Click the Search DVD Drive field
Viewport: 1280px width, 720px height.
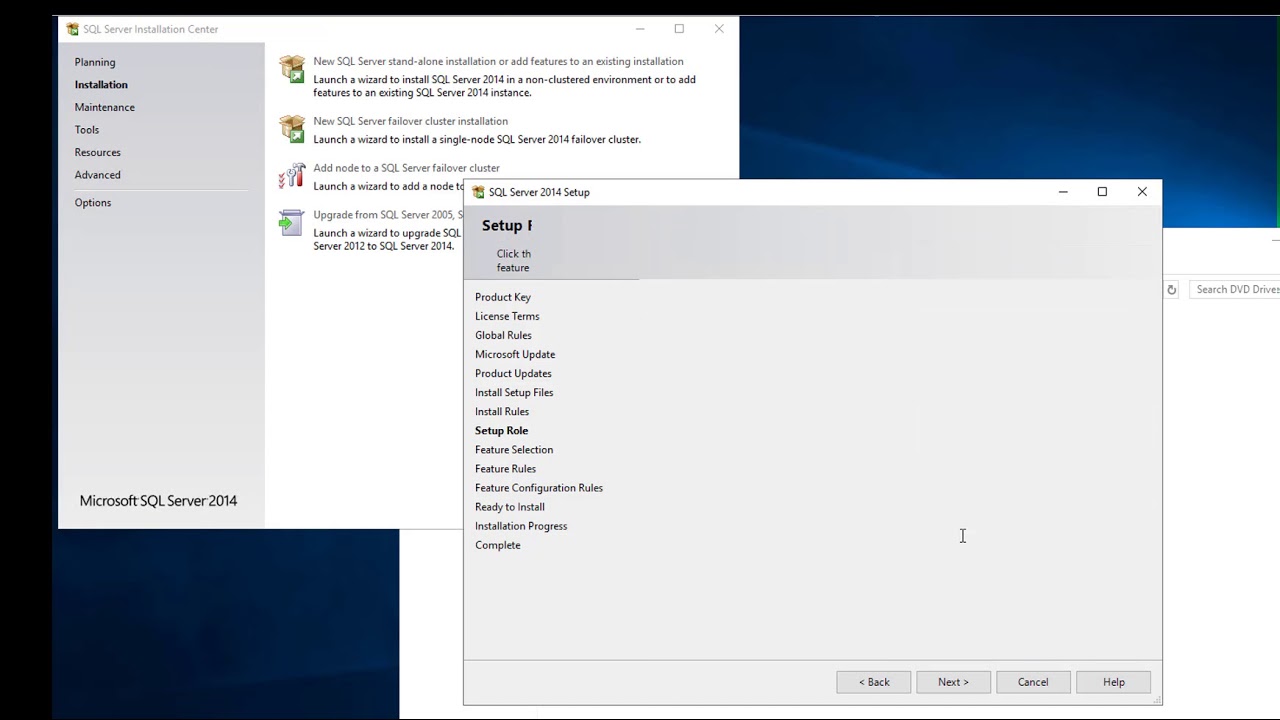(1236, 290)
